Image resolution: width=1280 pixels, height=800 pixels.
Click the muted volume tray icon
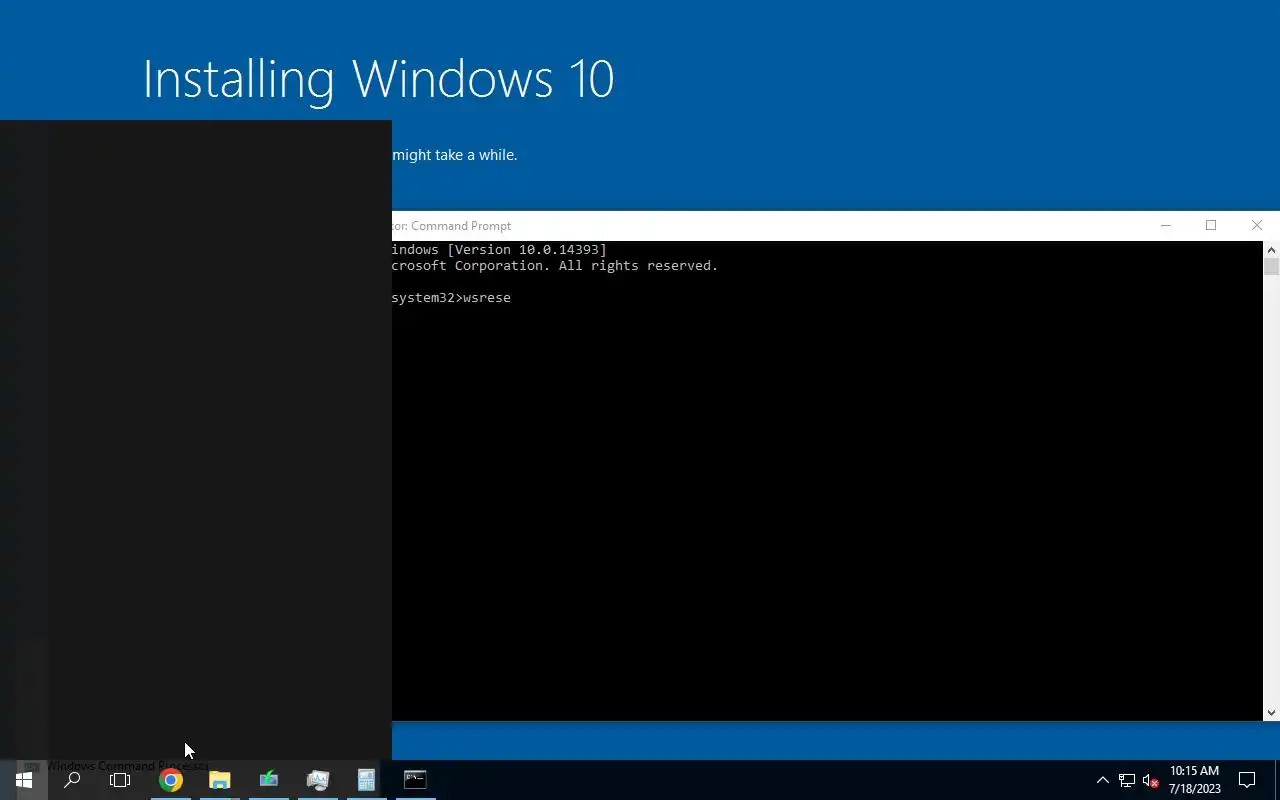pos(1150,780)
